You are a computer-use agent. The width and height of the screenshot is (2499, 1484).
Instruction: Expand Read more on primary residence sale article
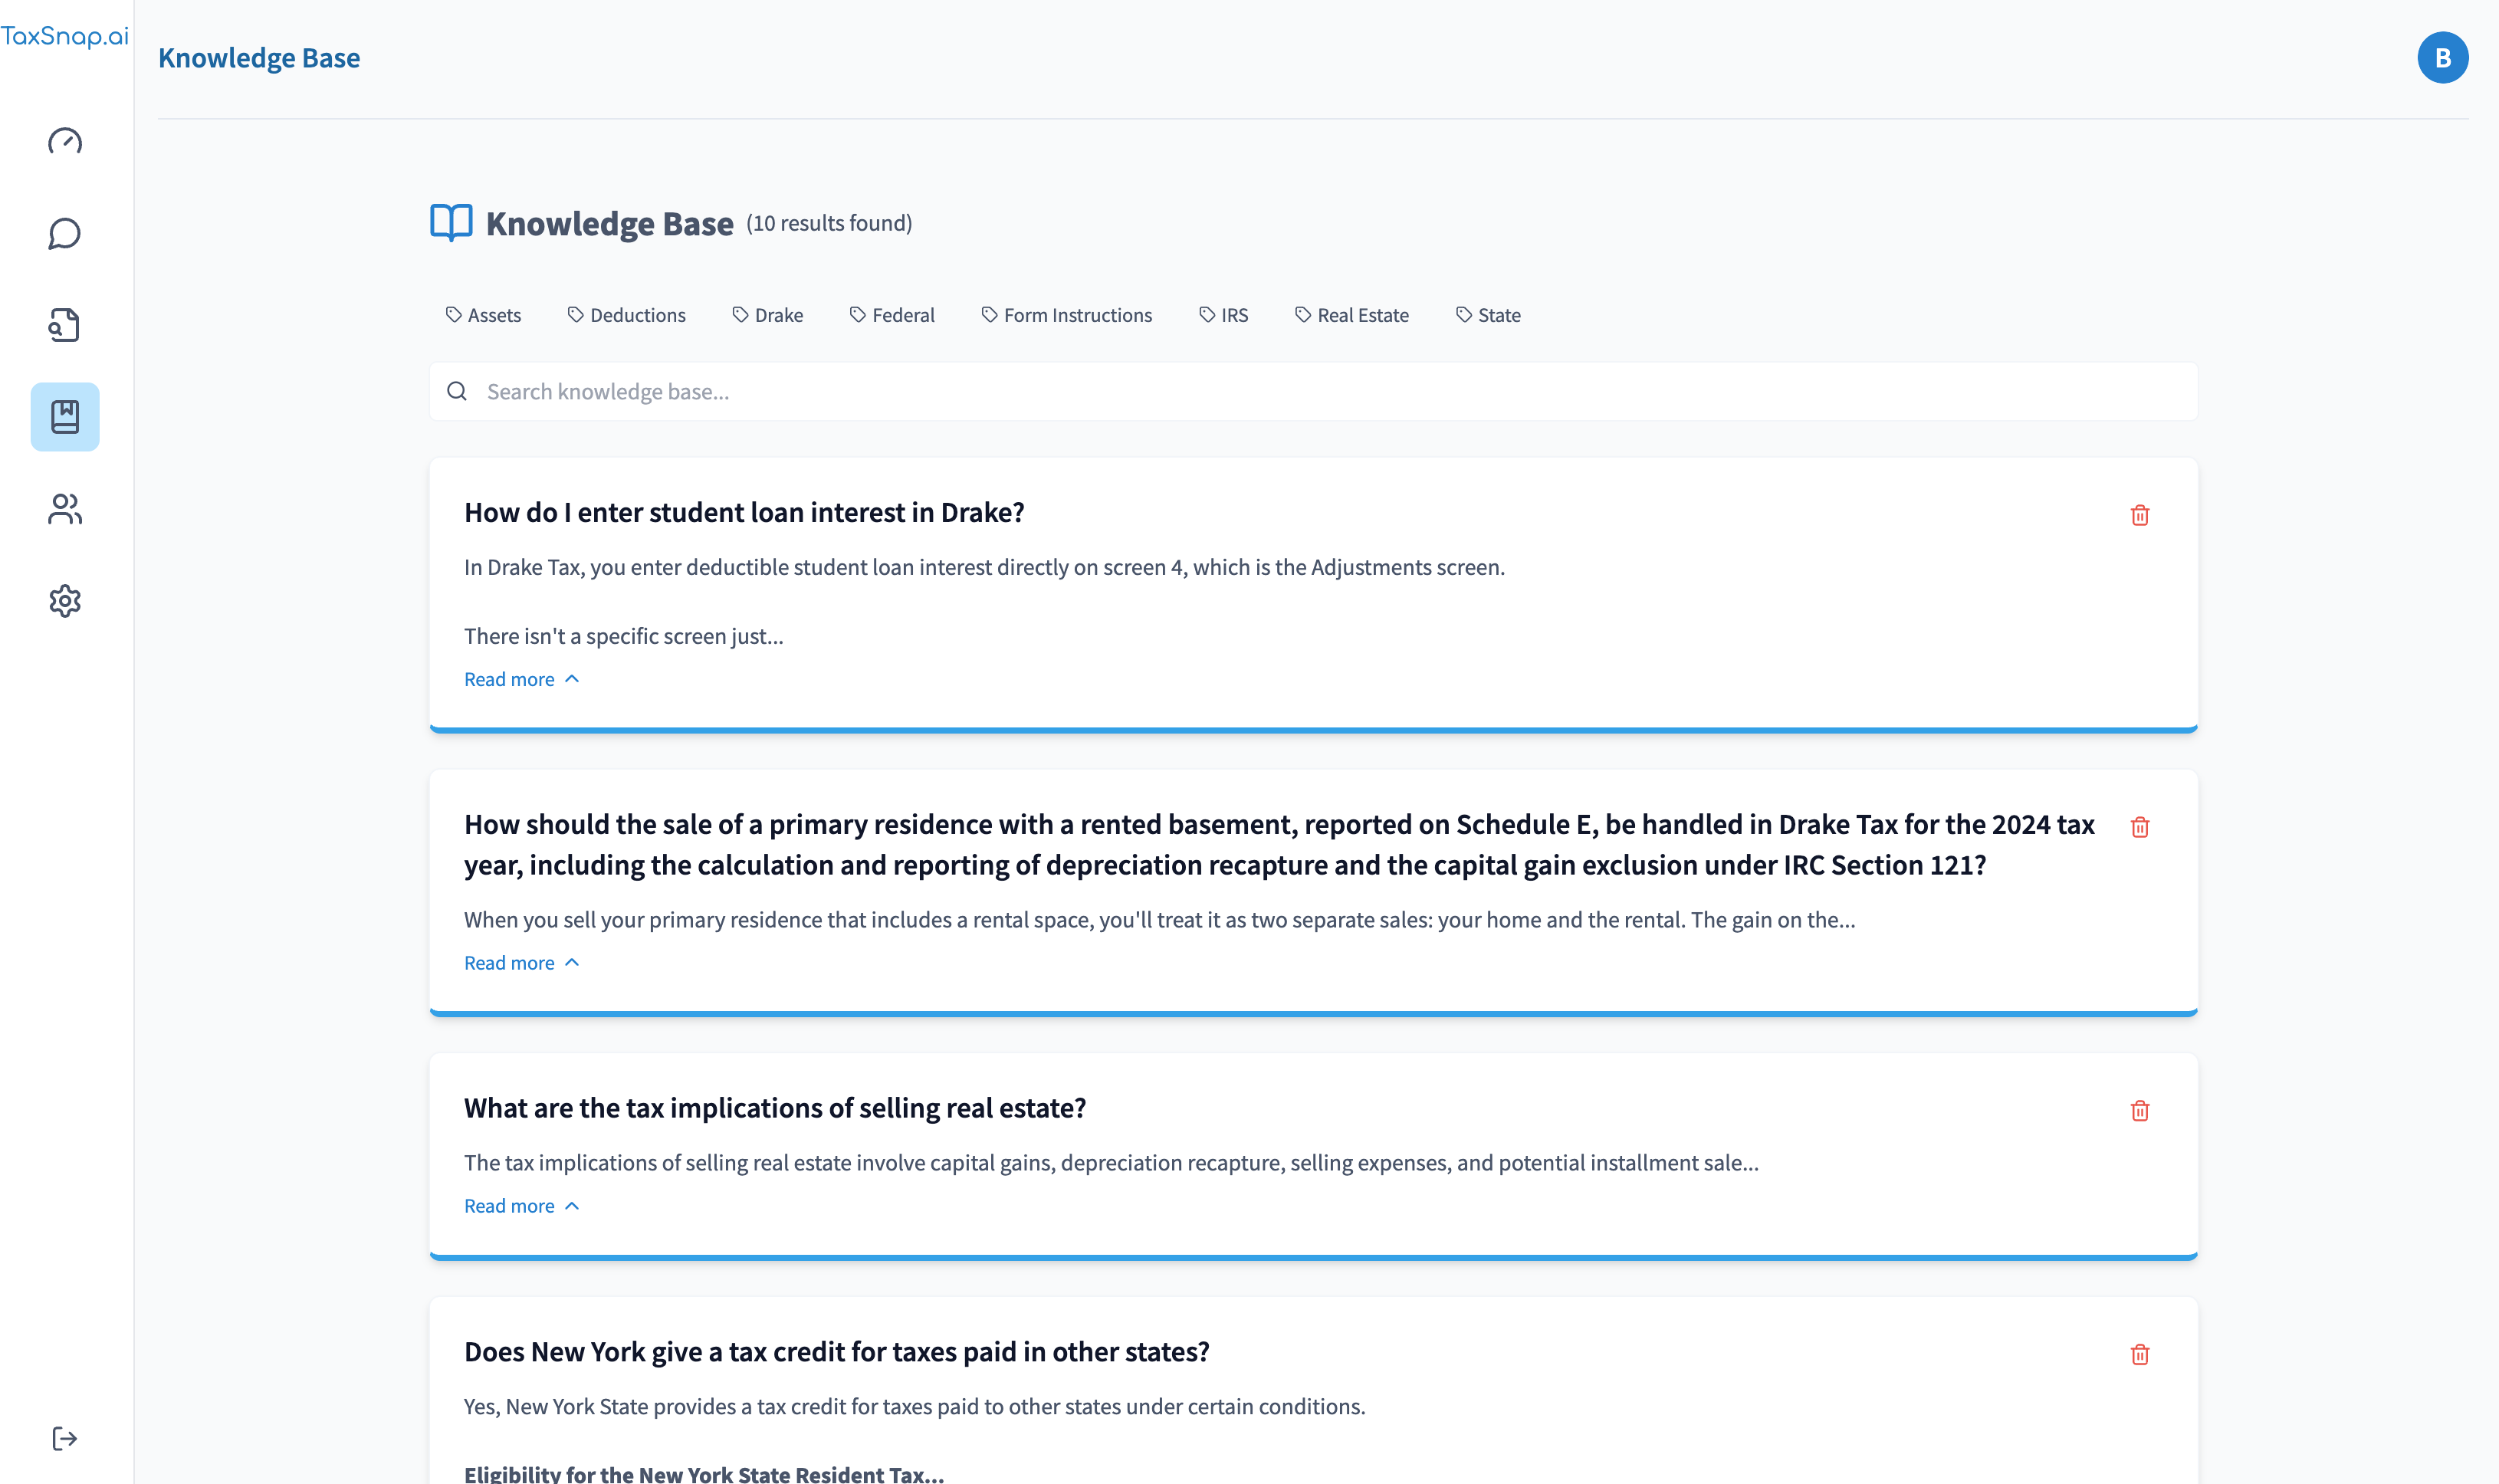521,963
